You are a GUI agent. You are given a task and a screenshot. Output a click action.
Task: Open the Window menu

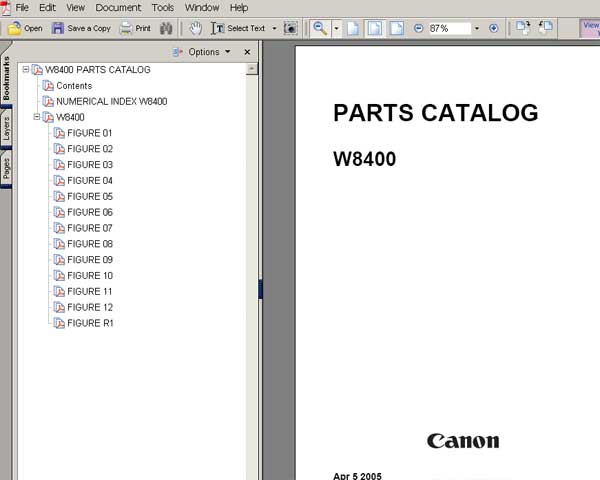[x=202, y=7]
